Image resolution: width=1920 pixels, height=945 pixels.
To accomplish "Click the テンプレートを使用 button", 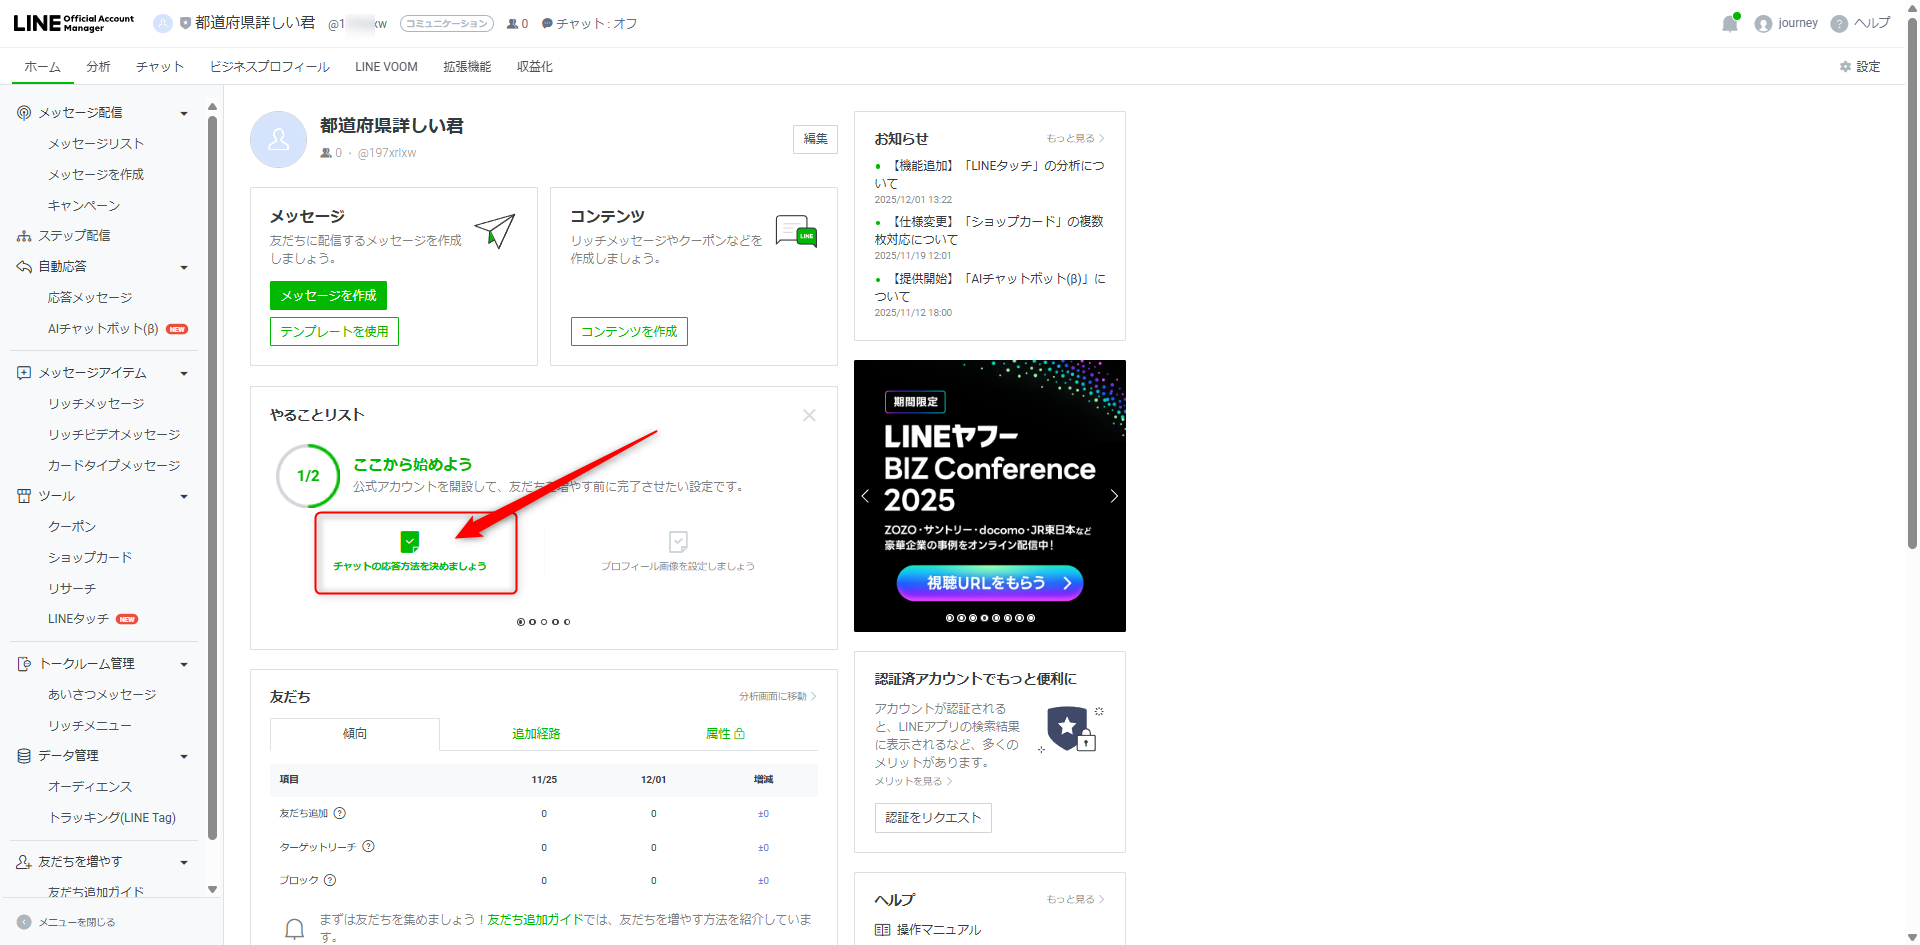I will click(x=334, y=332).
